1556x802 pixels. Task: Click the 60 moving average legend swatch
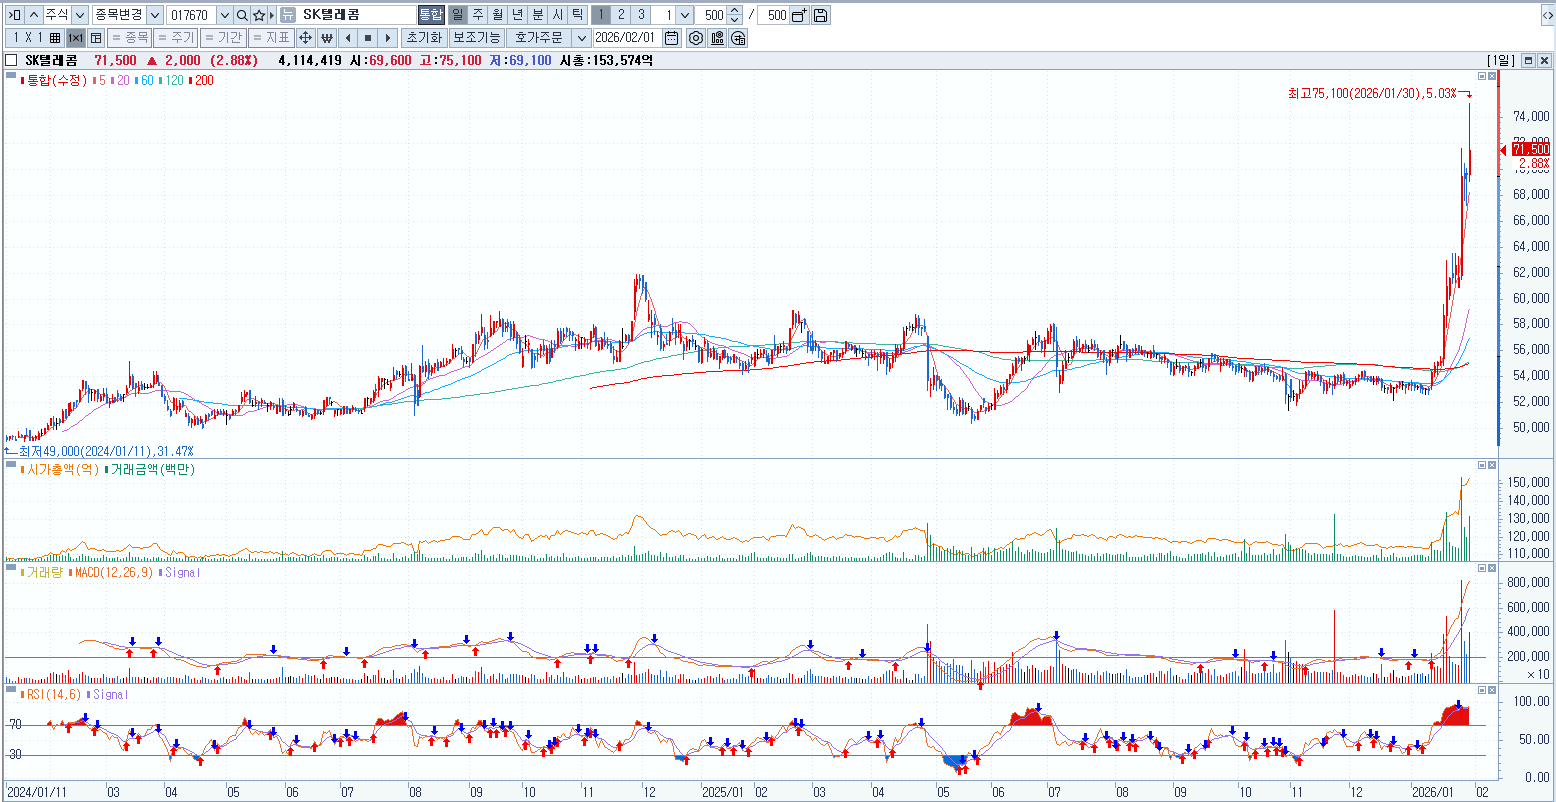click(x=137, y=80)
